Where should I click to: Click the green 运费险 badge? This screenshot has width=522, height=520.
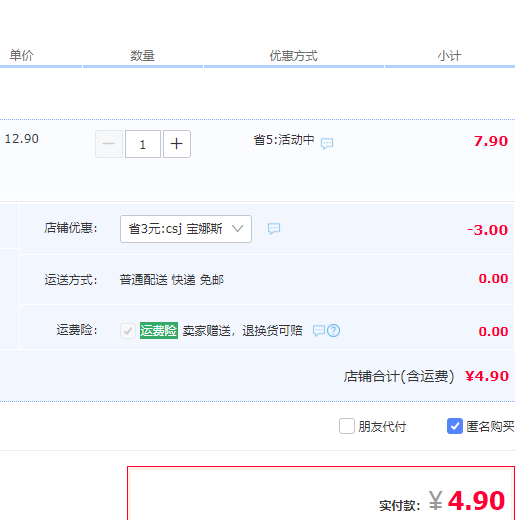coord(159,331)
